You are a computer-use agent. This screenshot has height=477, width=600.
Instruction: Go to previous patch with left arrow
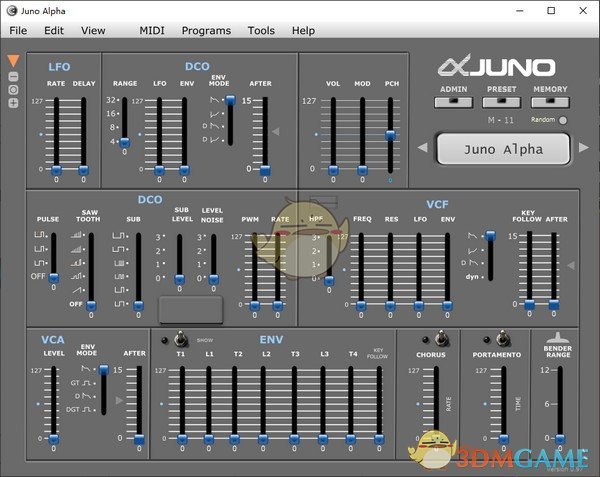422,150
